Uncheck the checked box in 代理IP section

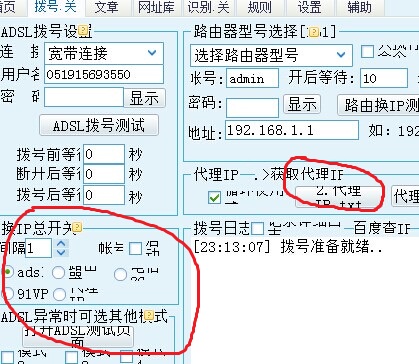(214, 198)
